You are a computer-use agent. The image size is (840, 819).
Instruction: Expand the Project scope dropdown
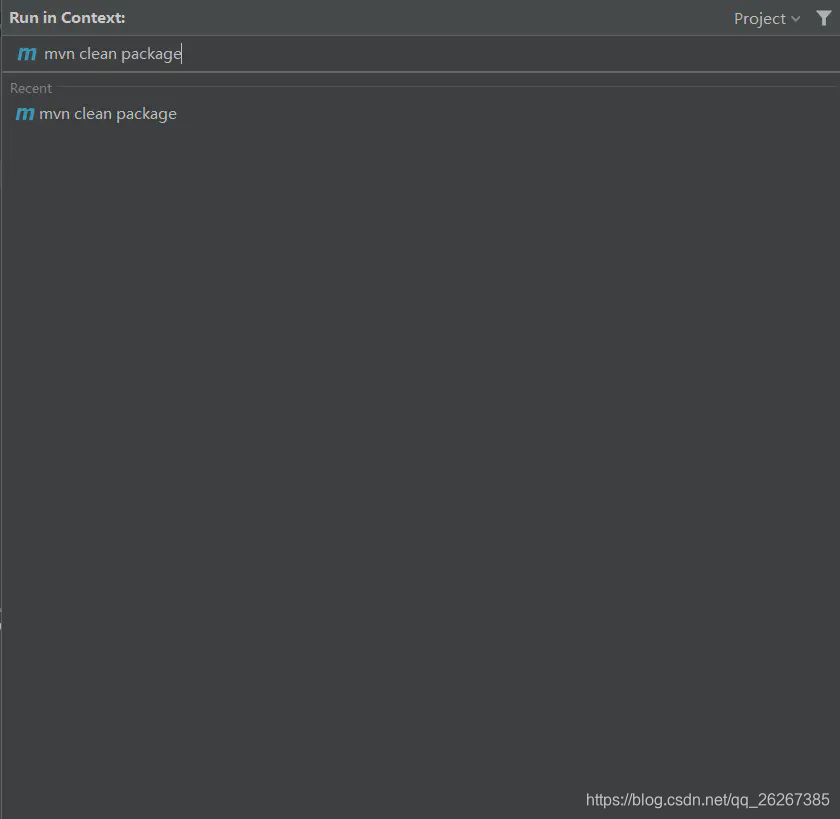pyautogui.click(x=767, y=19)
